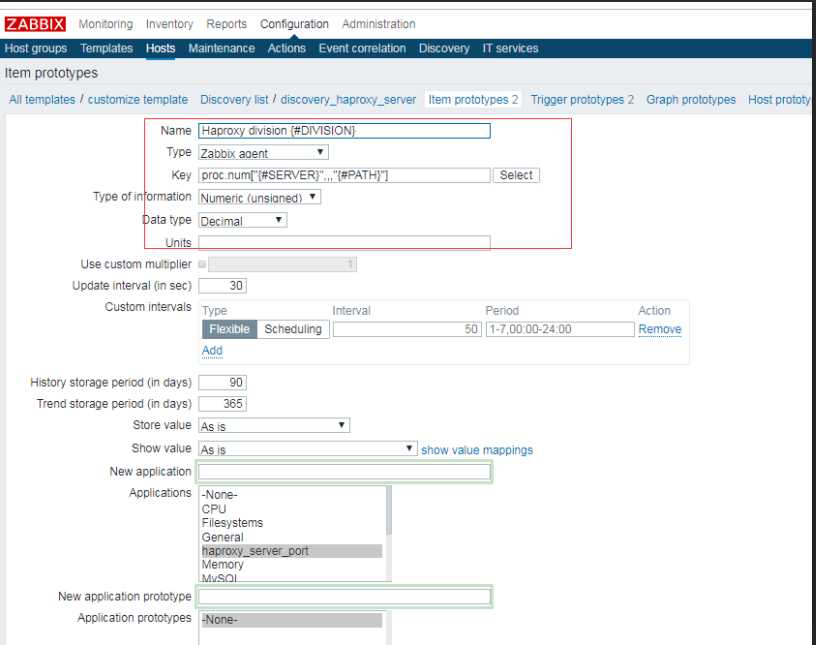Open IT services section

point(510,48)
